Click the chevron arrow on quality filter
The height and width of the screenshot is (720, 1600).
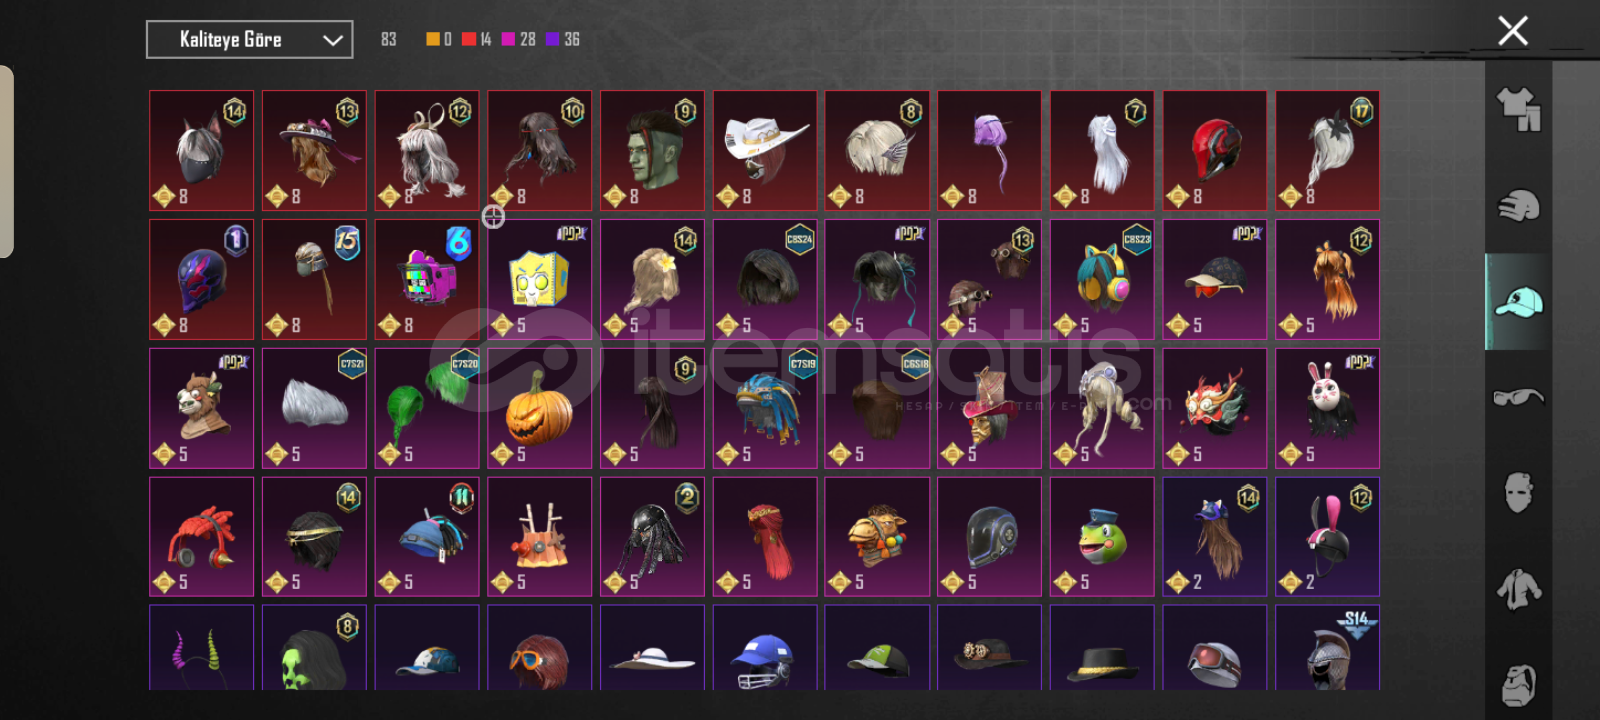pos(333,40)
